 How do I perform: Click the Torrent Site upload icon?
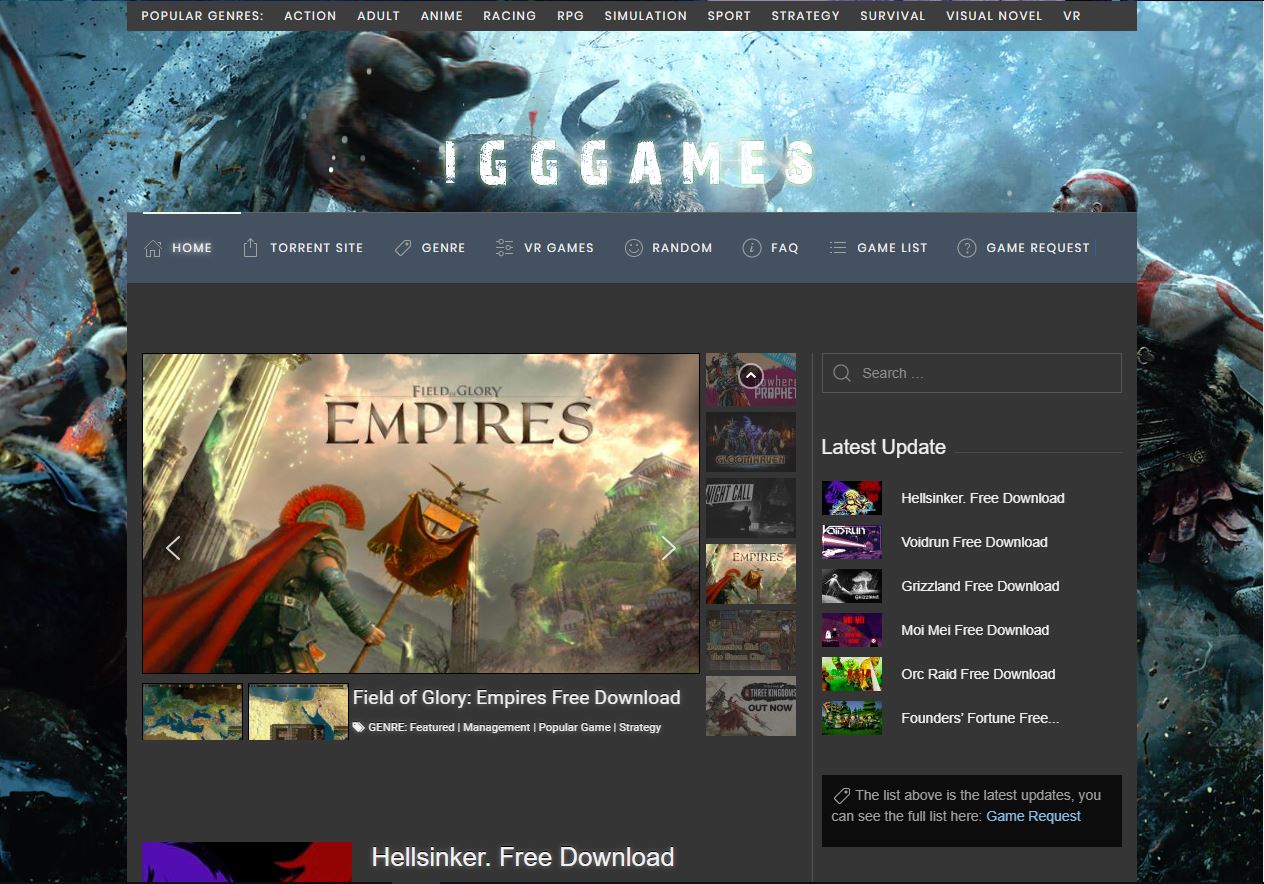(x=251, y=248)
